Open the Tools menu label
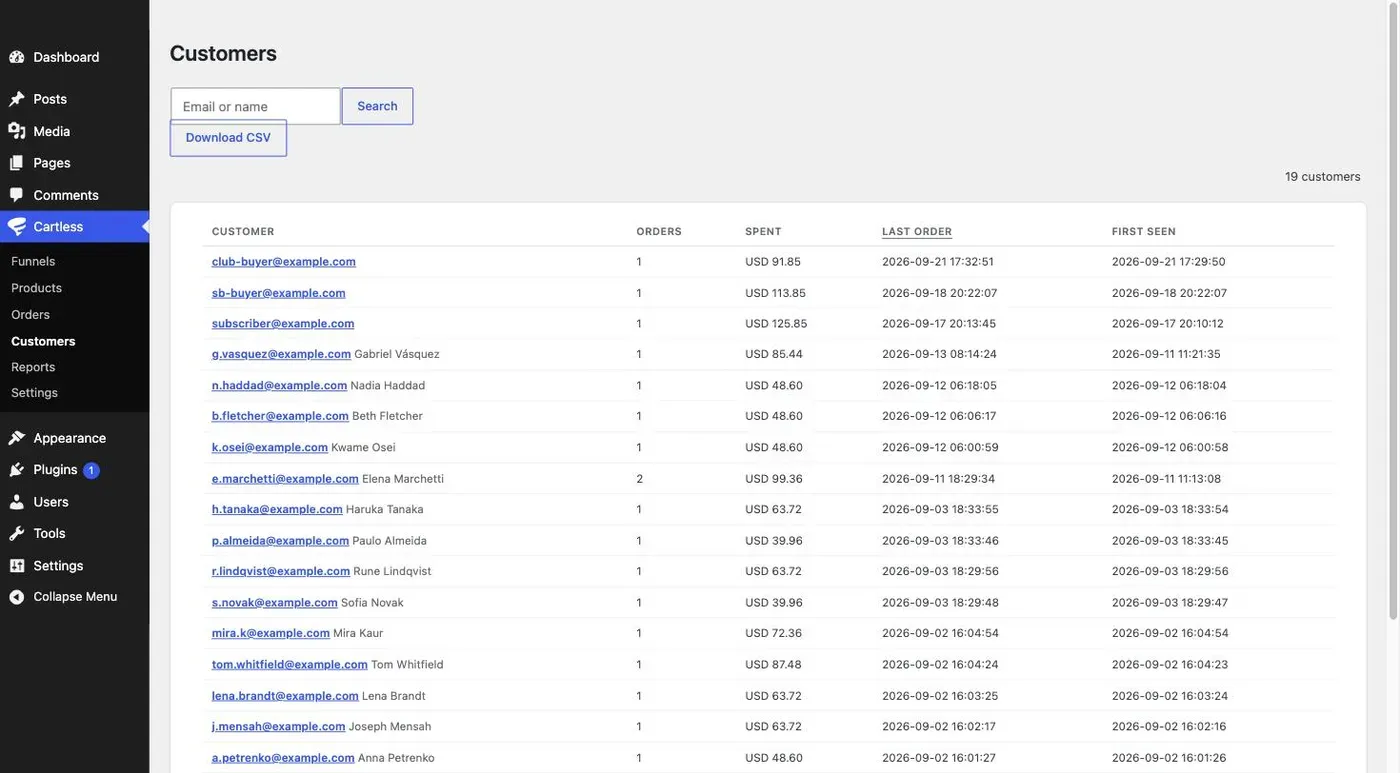 [x=49, y=534]
